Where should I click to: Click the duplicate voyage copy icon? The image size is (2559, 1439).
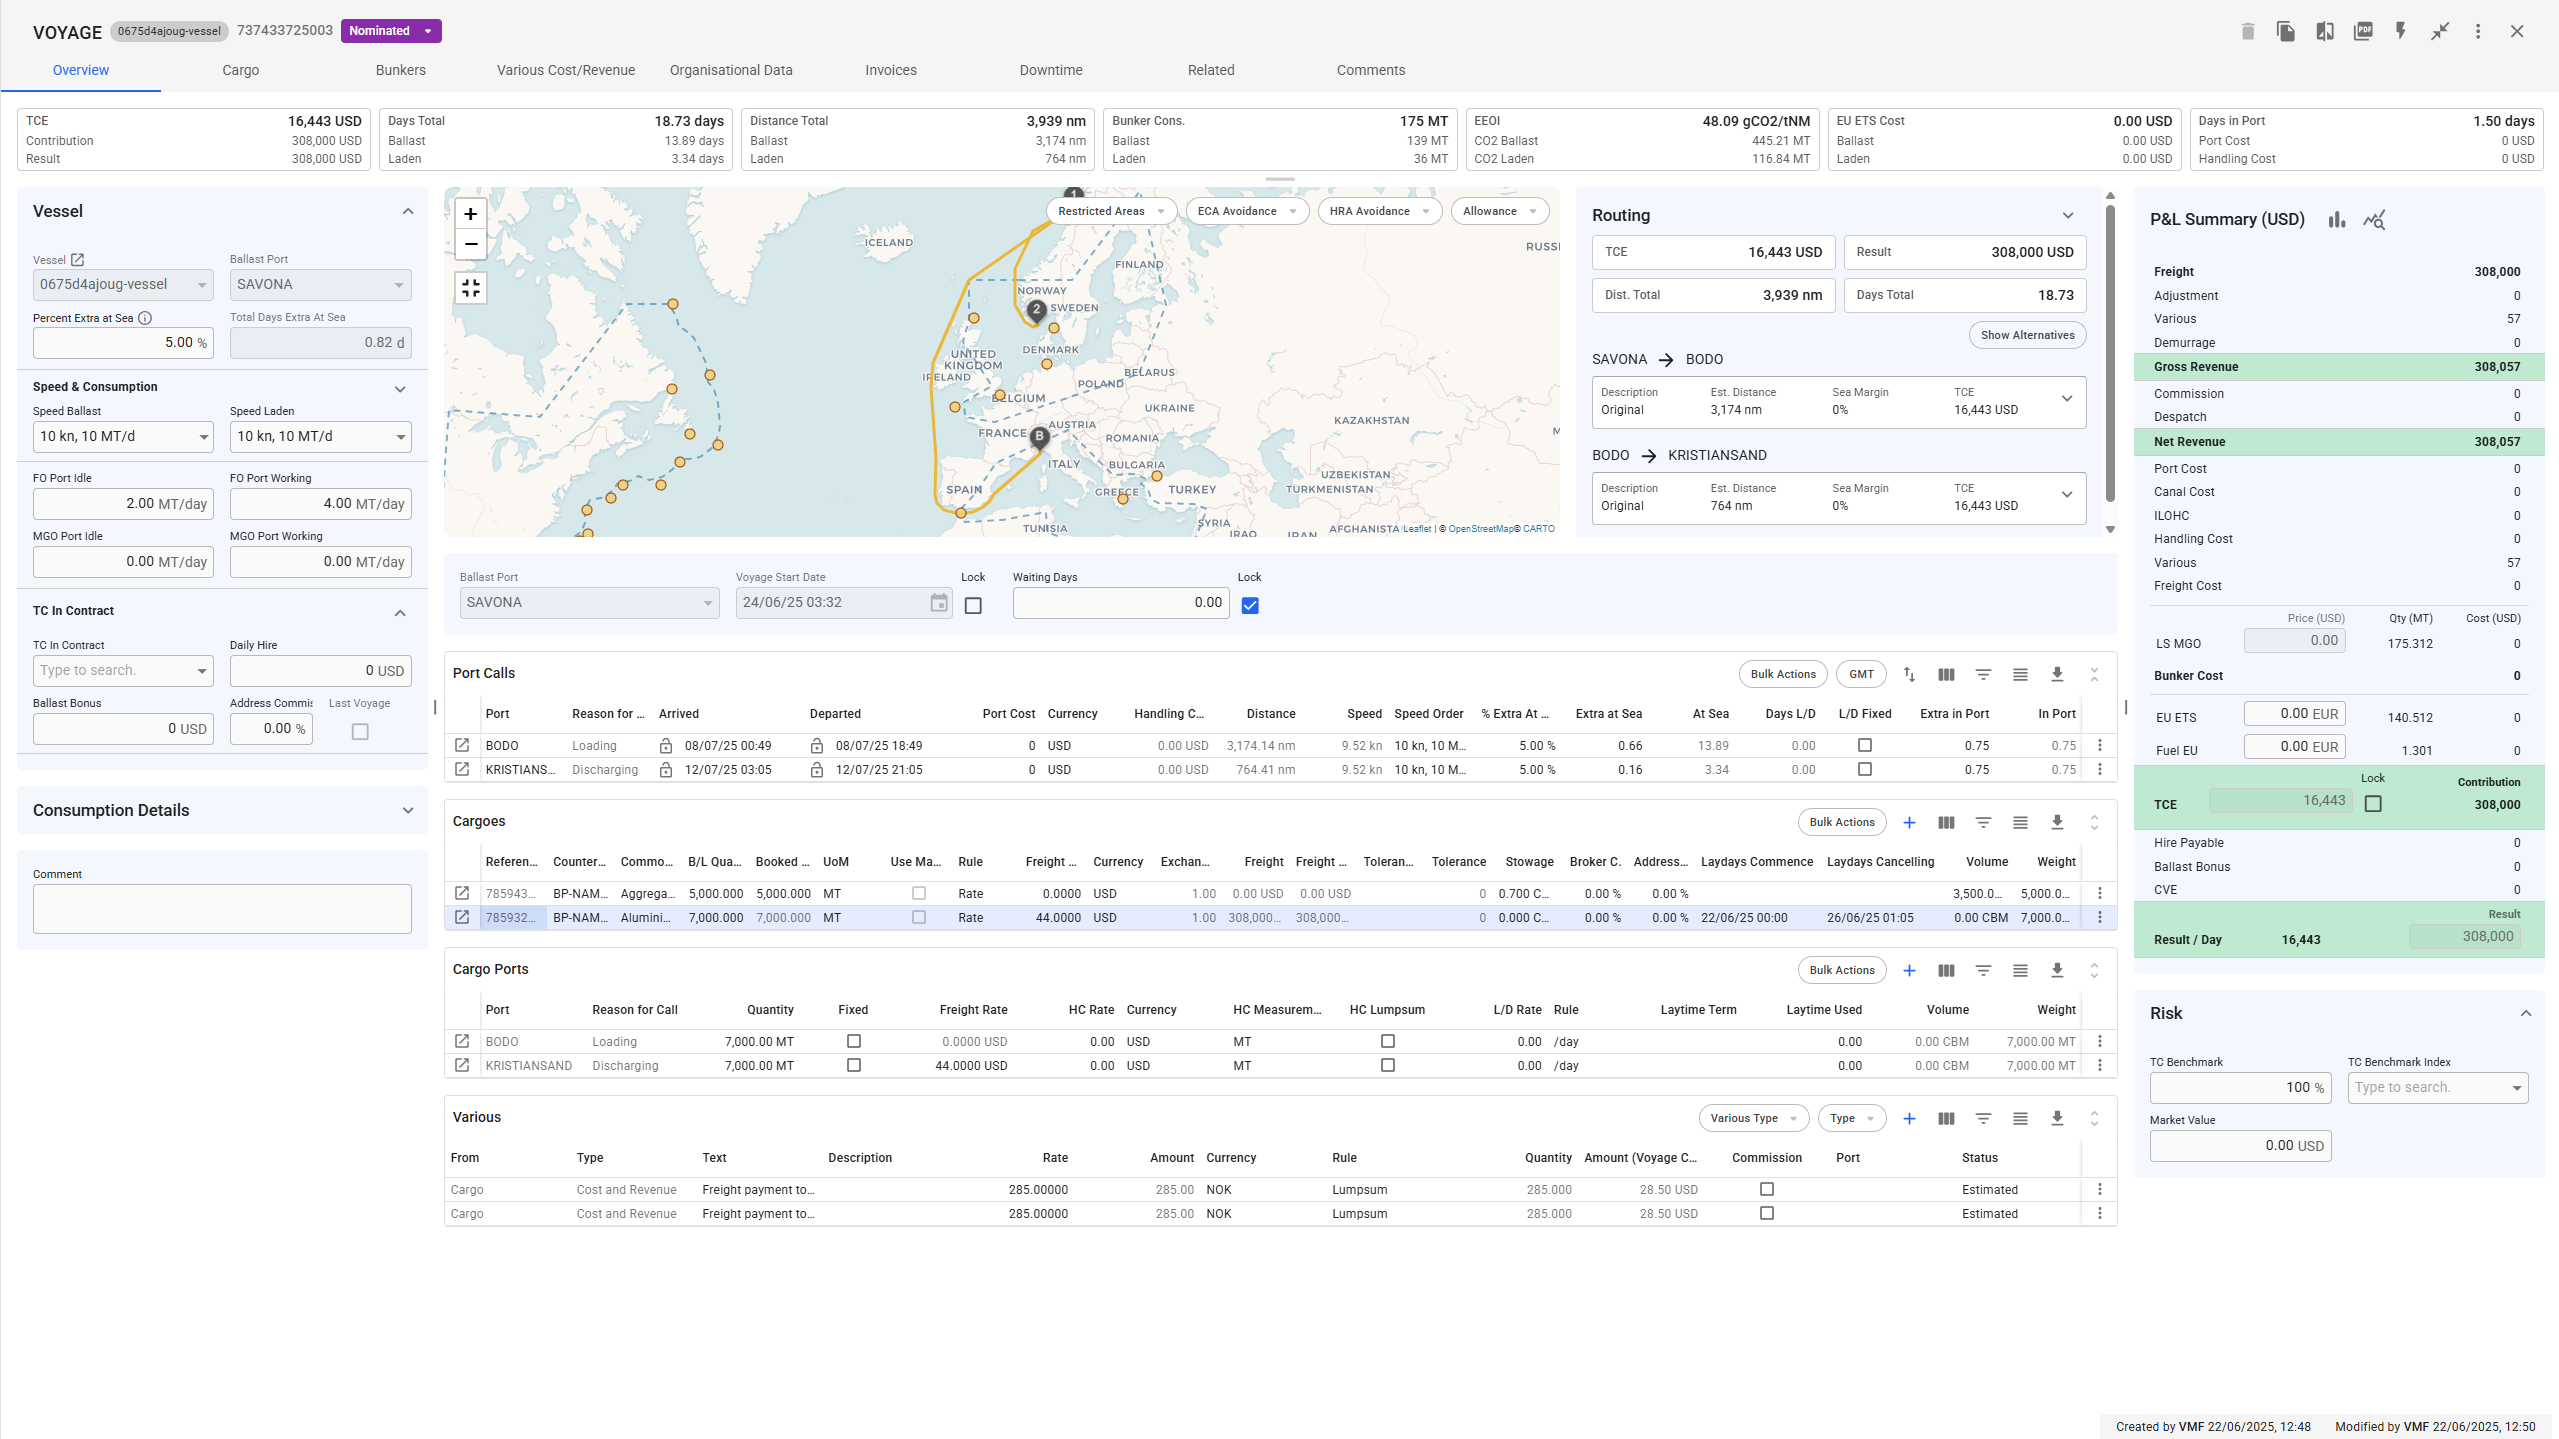[x=2286, y=31]
